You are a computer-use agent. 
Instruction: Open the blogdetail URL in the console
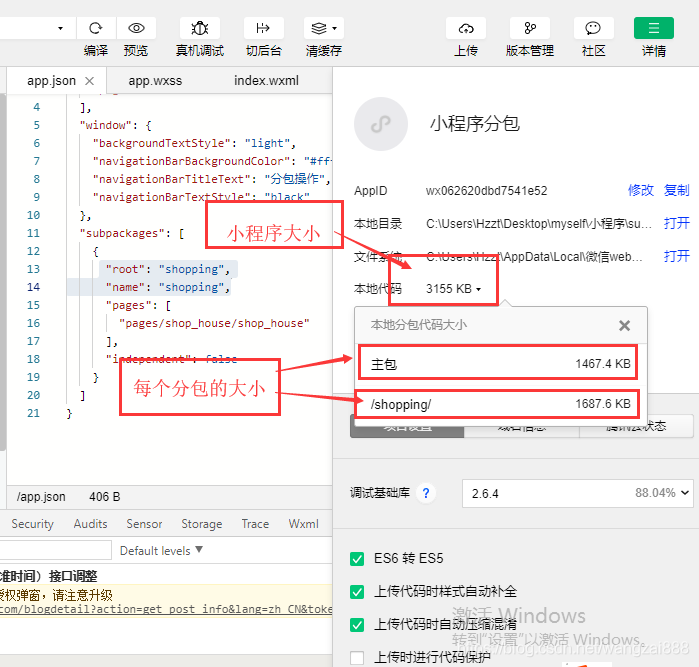coord(166,609)
